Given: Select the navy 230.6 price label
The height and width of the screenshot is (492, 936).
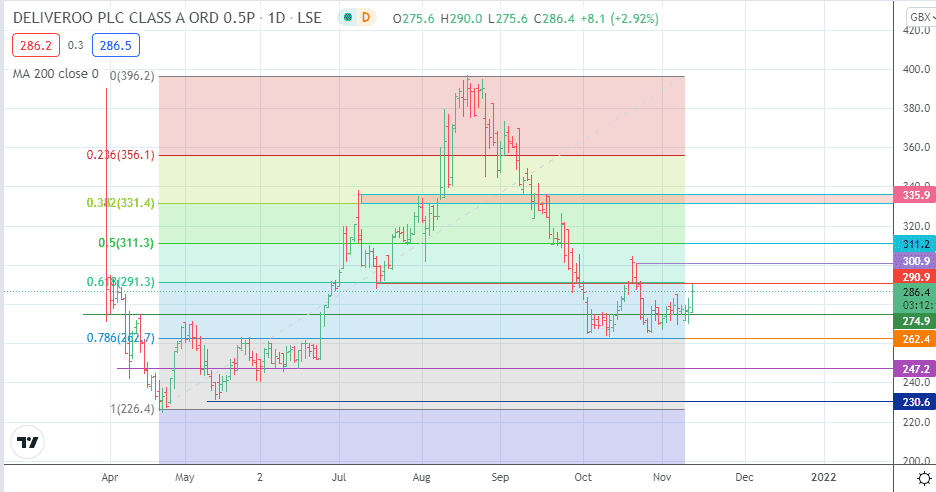Looking at the screenshot, I should pyautogui.click(x=915, y=402).
